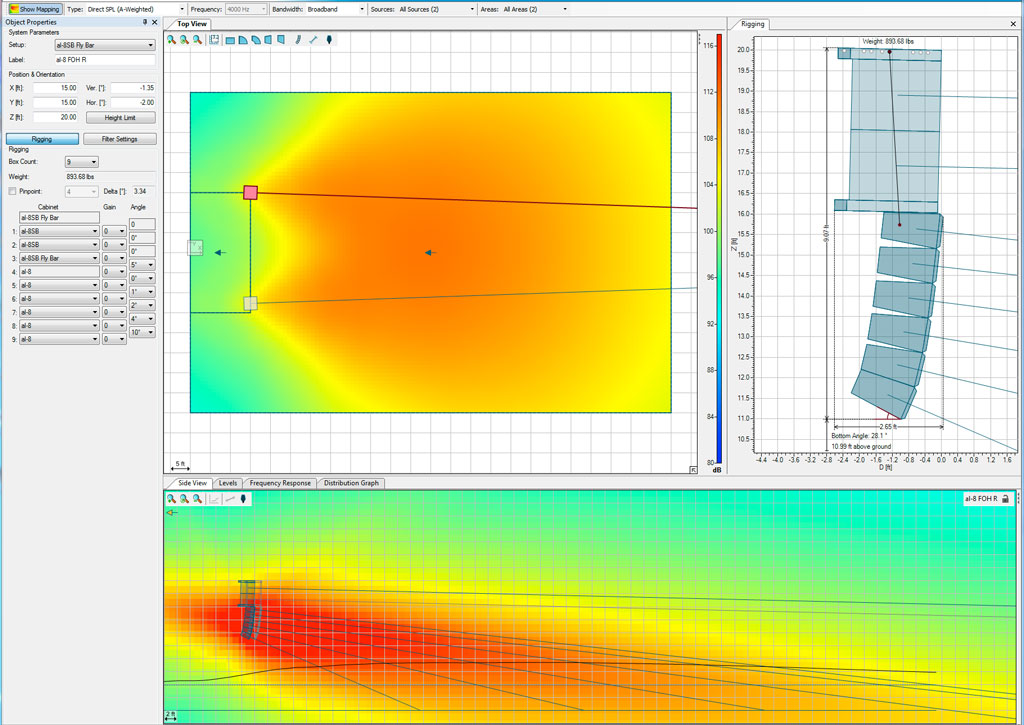
Task: Select the microphone tool in Top View toolbar
Action: click(x=328, y=40)
